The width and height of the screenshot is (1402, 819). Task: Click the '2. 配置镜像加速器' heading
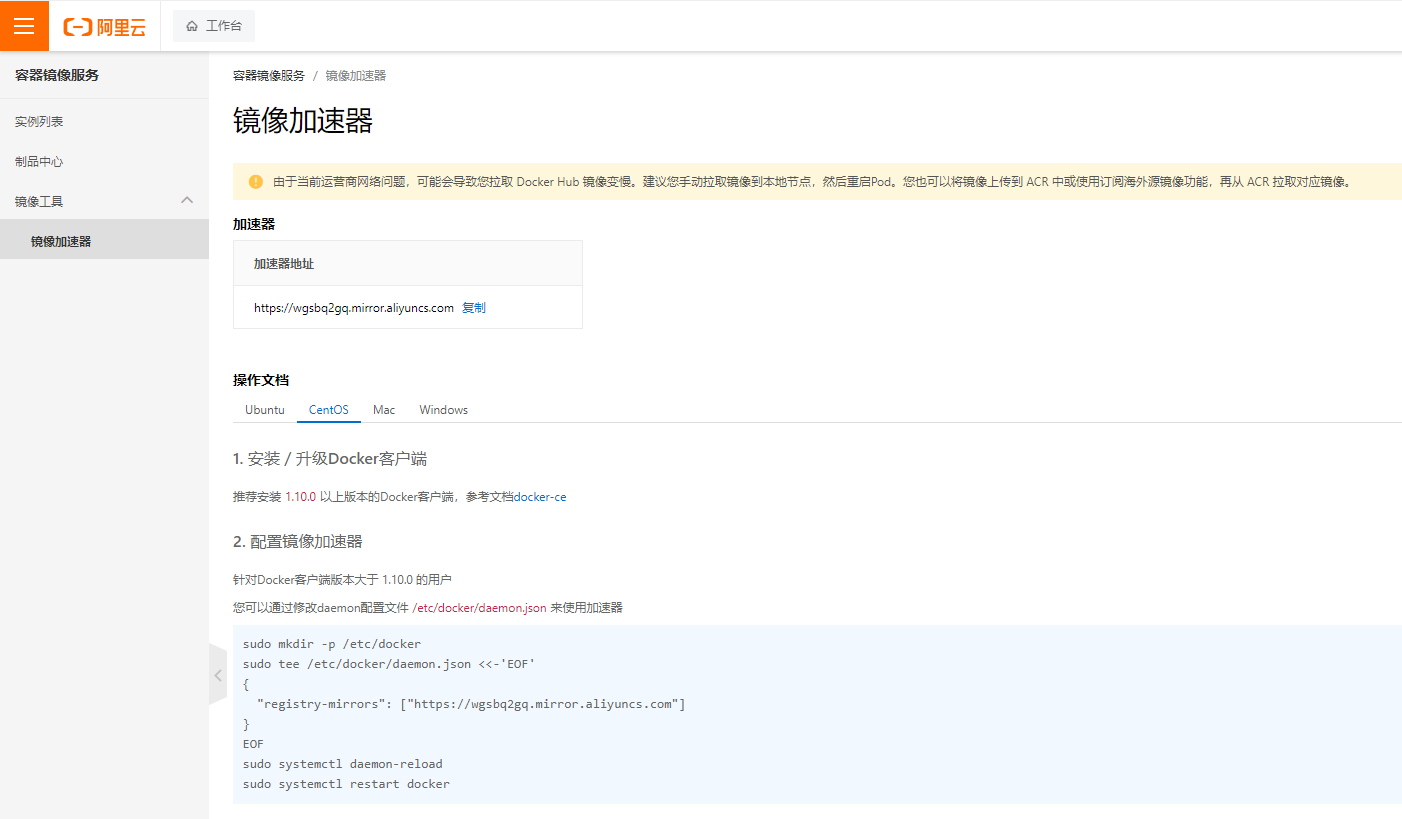298,541
